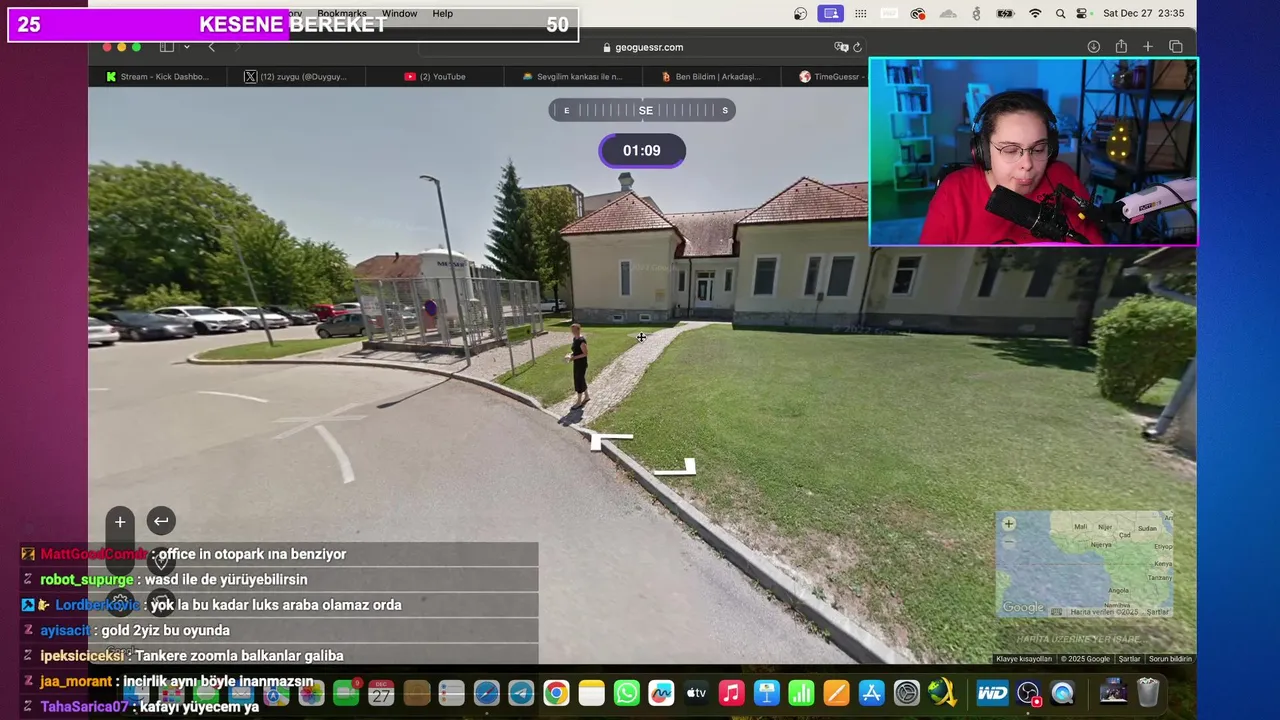This screenshot has height=720, width=1280.
Task: Open the Help menu
Action: click(442, 14)
